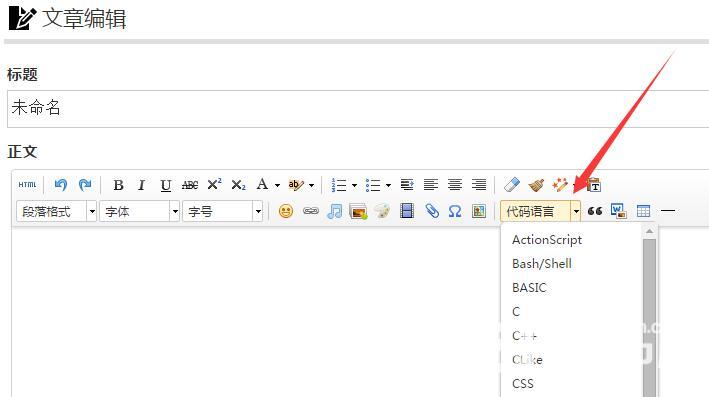Click the 标题 title input field
This screenshot has height=397, width=709.
(358, 109)
